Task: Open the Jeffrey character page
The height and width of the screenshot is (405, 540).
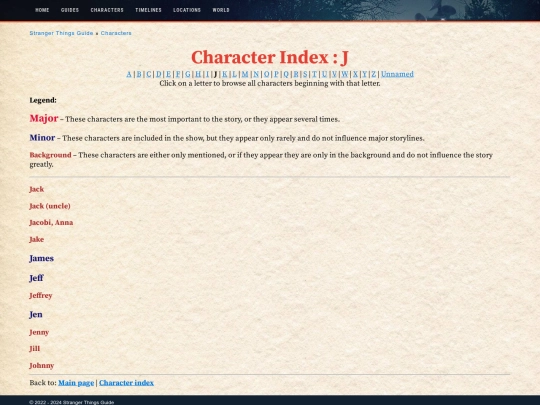Action: pyautogui.click(x=41, y=295)
